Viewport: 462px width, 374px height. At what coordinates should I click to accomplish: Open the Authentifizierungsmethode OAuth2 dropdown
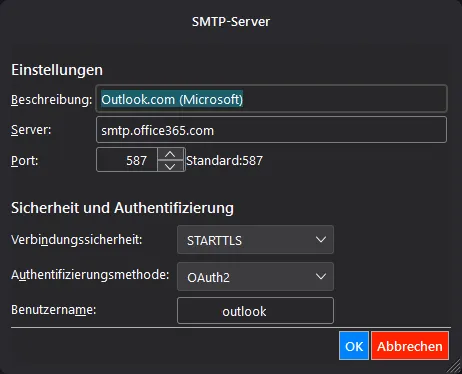click(255, 276)
